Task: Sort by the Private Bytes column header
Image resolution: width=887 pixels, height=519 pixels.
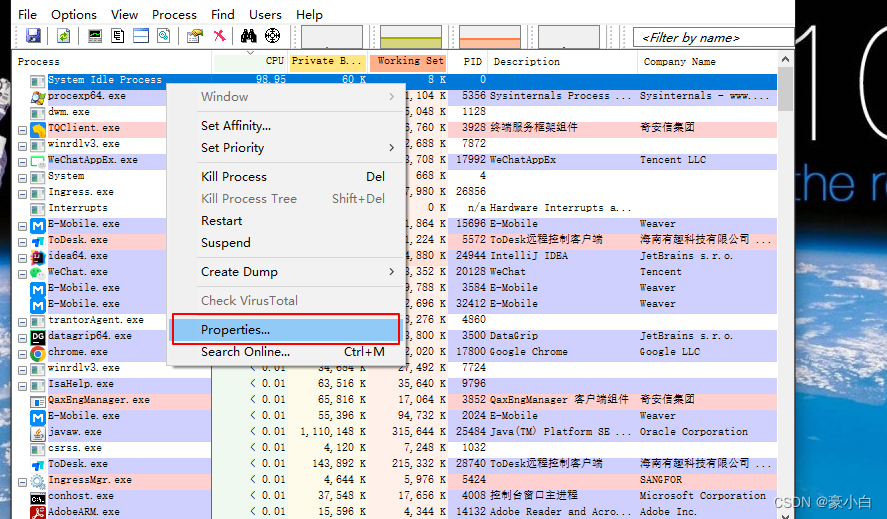Action: coord(326,61)
